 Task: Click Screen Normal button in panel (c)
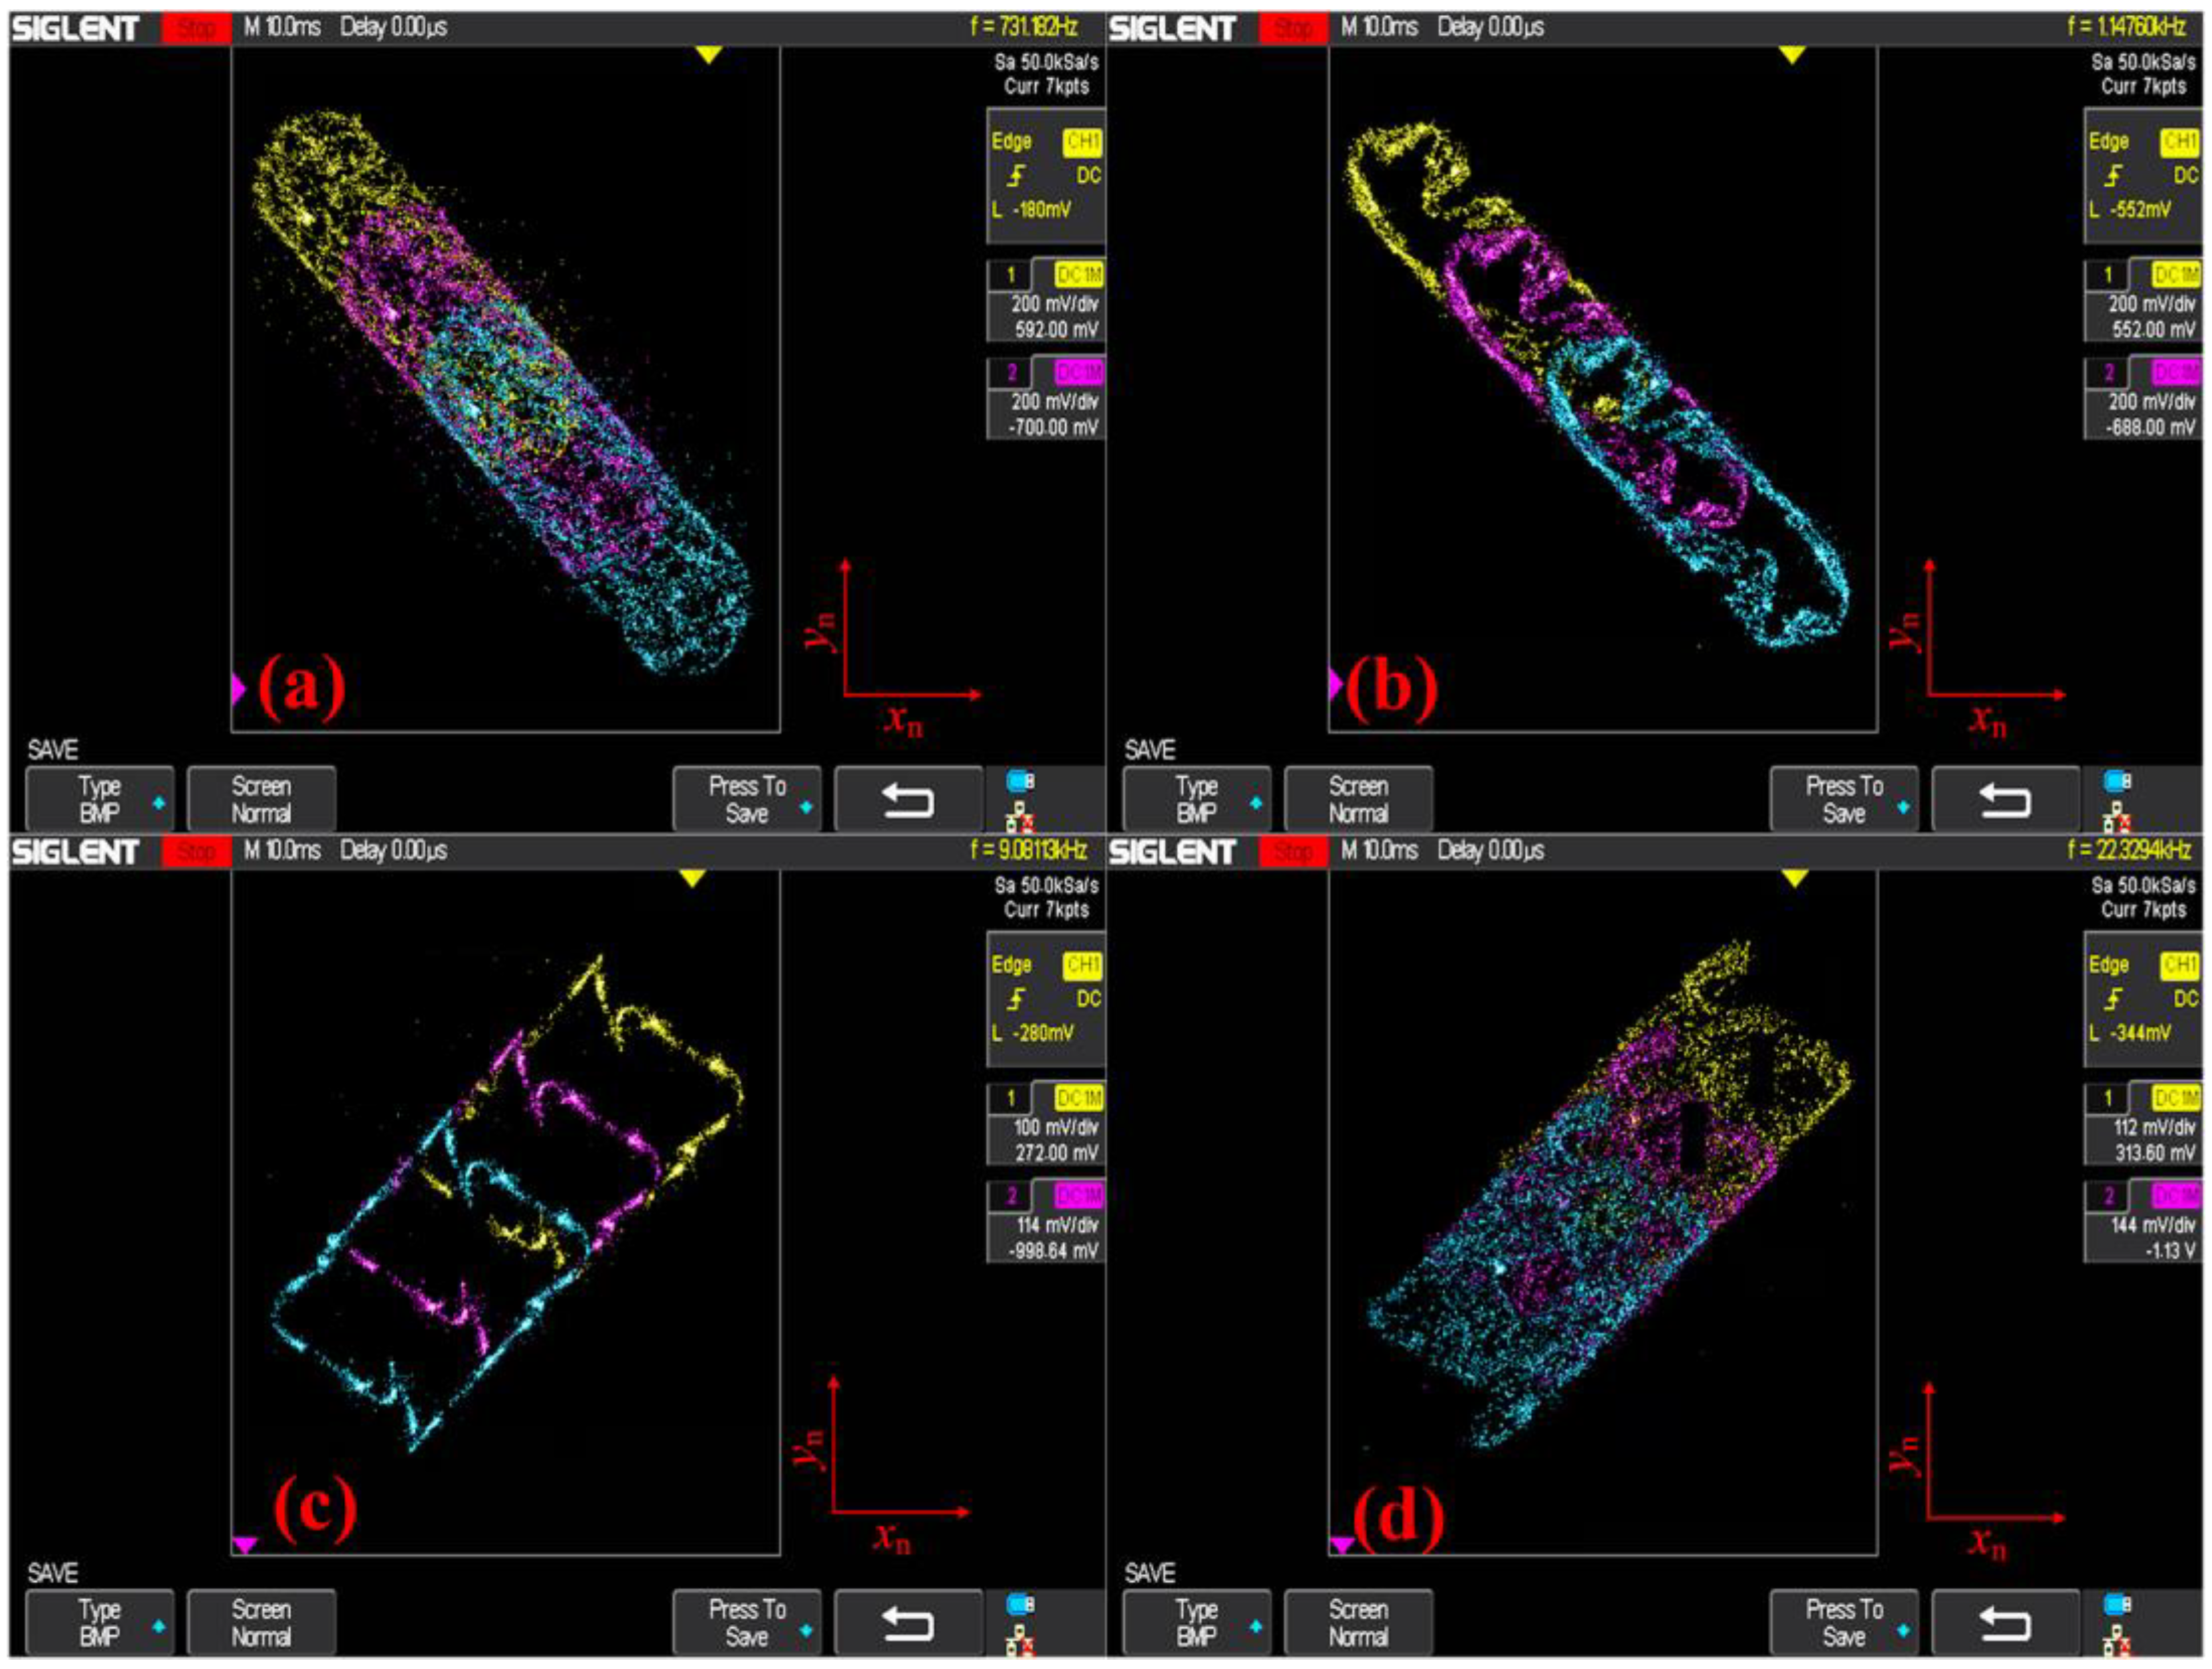click(x=261, y=1622)
